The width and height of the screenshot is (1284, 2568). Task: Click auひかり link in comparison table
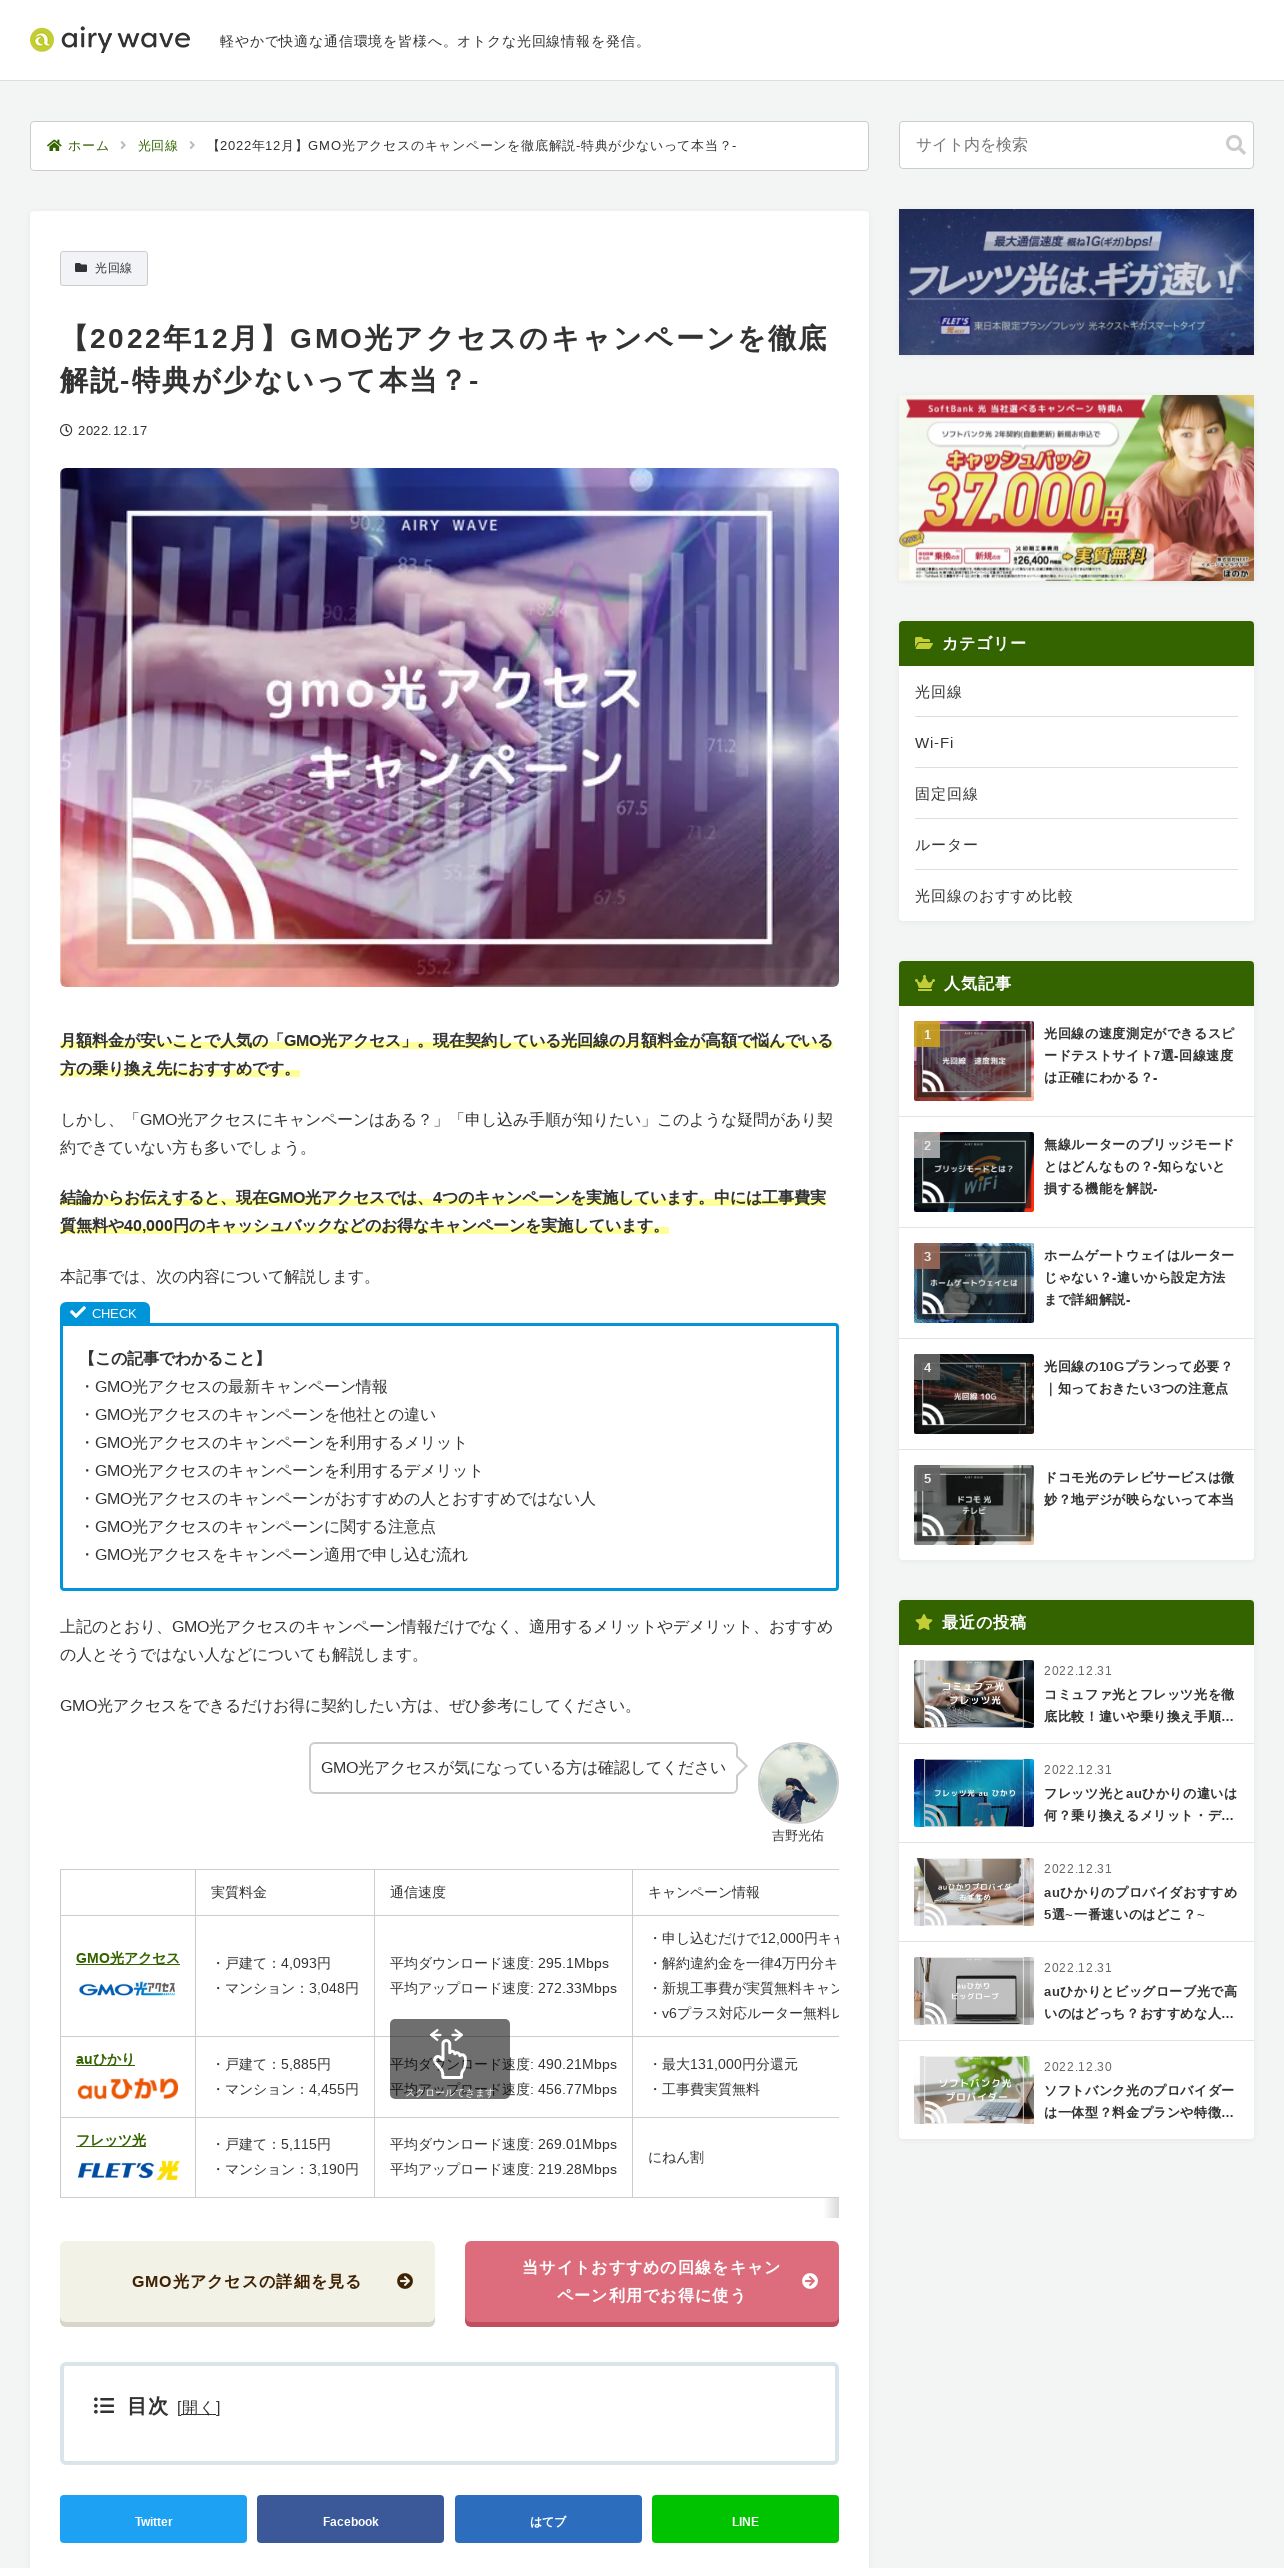pyautogui.click(x=105, y=2060)
